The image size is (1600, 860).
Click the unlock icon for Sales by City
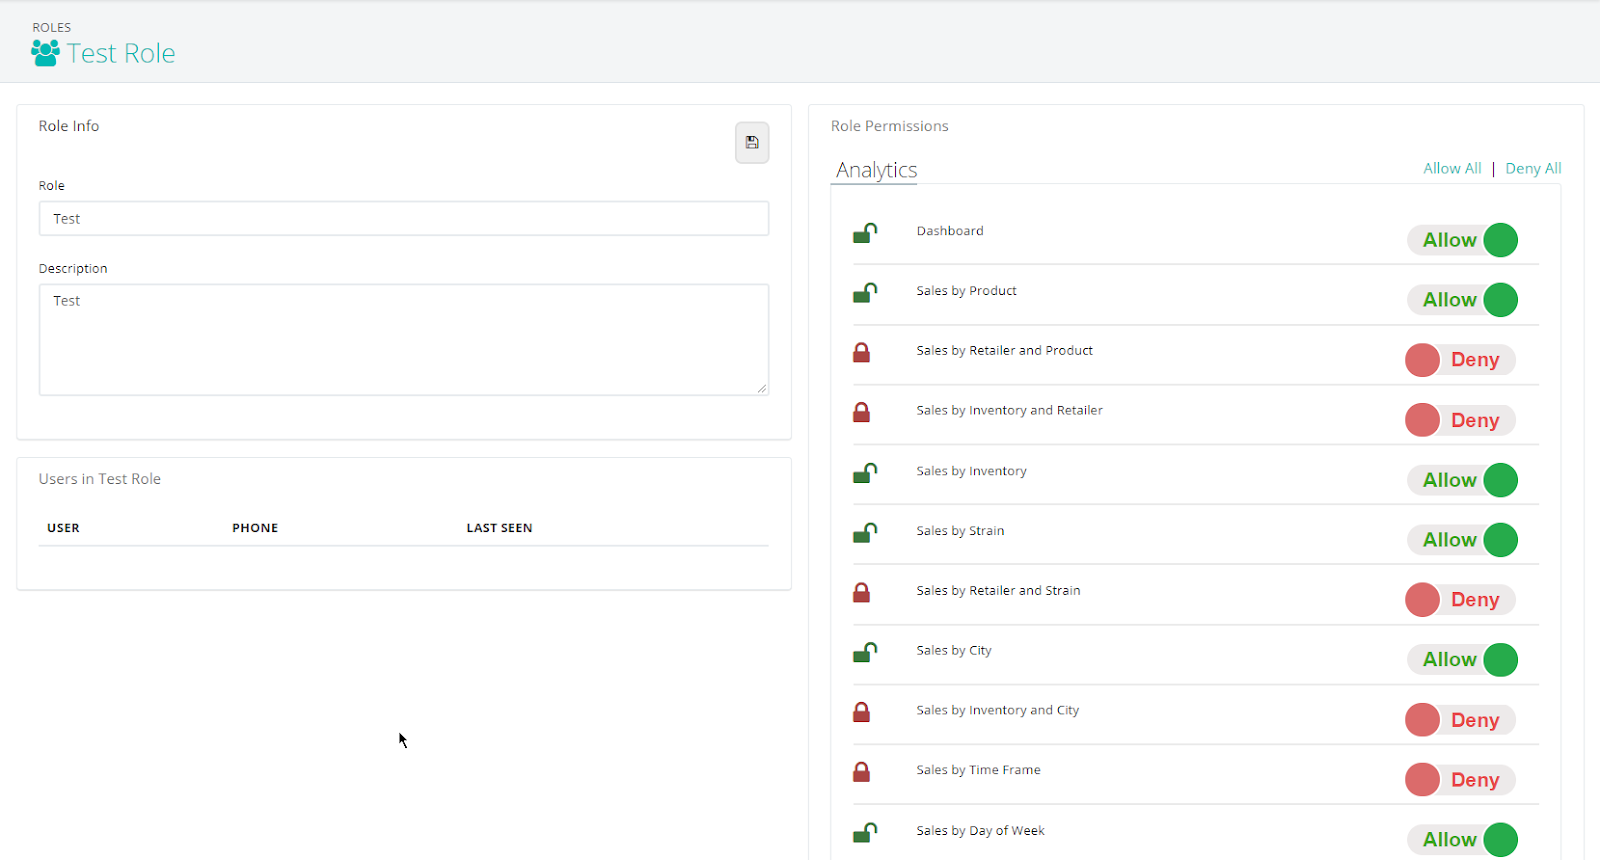coord(864,652)
